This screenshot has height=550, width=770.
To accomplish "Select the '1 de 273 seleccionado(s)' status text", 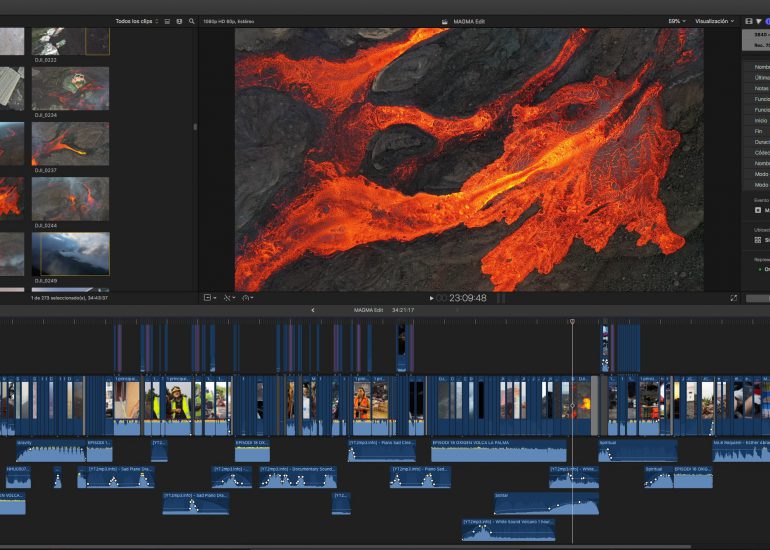I will (x=69, y=298).
